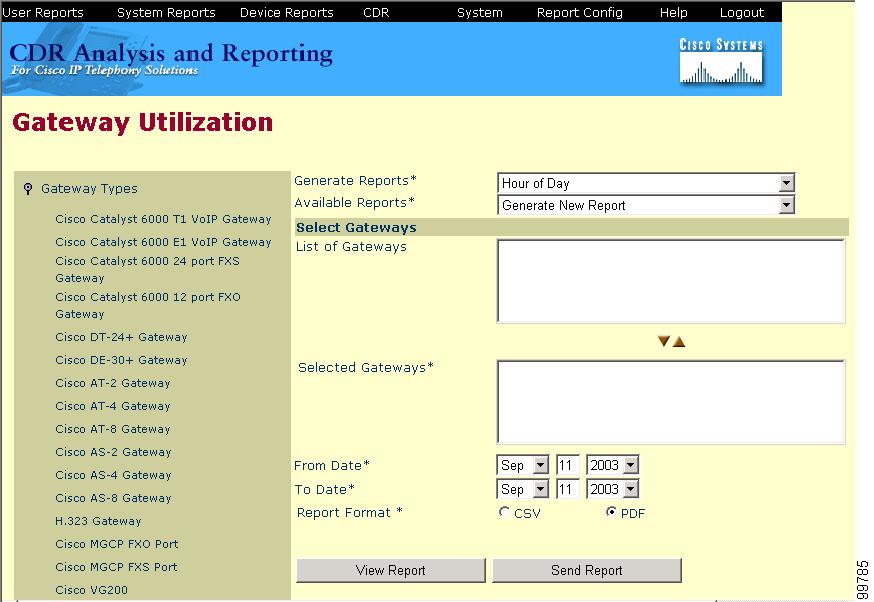The height and width of the screenshot is (602, 874).
Task: Select PDF report format
Action: (x=611, y=512)
